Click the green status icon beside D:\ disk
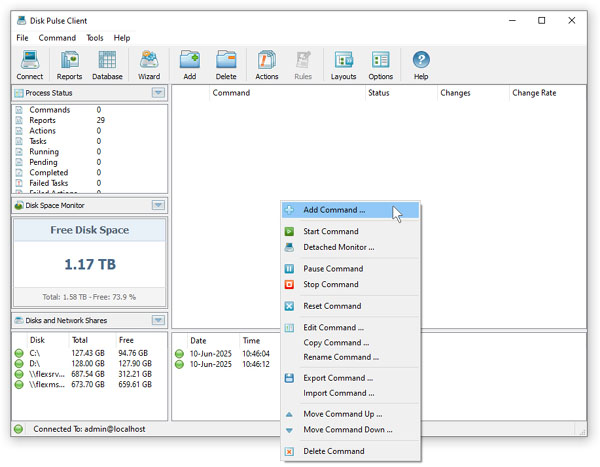This screenshot has height=467, width=600. (19, 363)
